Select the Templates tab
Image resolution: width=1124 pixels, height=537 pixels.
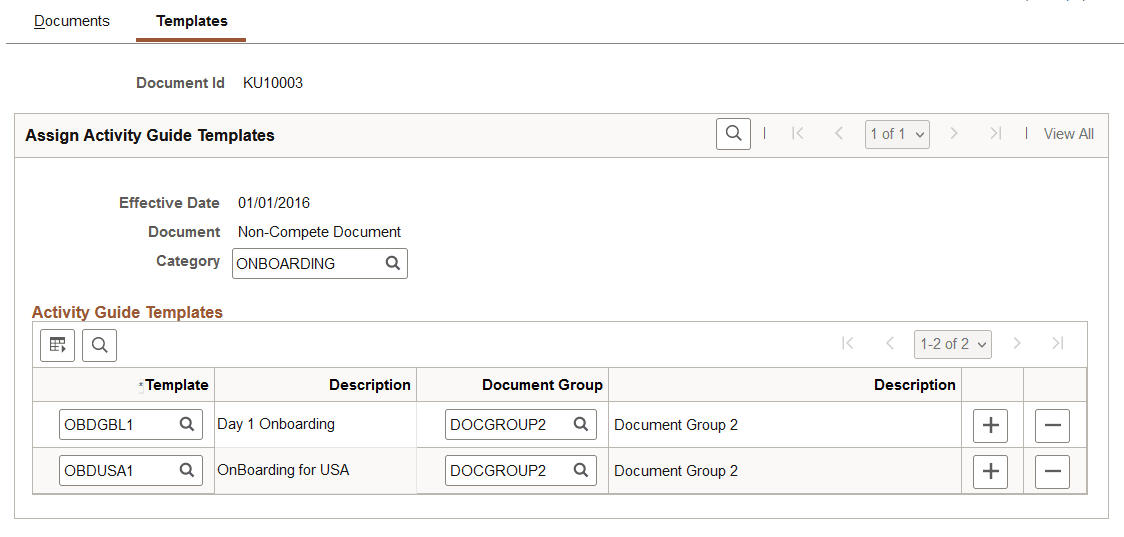(x=191, y=21)
